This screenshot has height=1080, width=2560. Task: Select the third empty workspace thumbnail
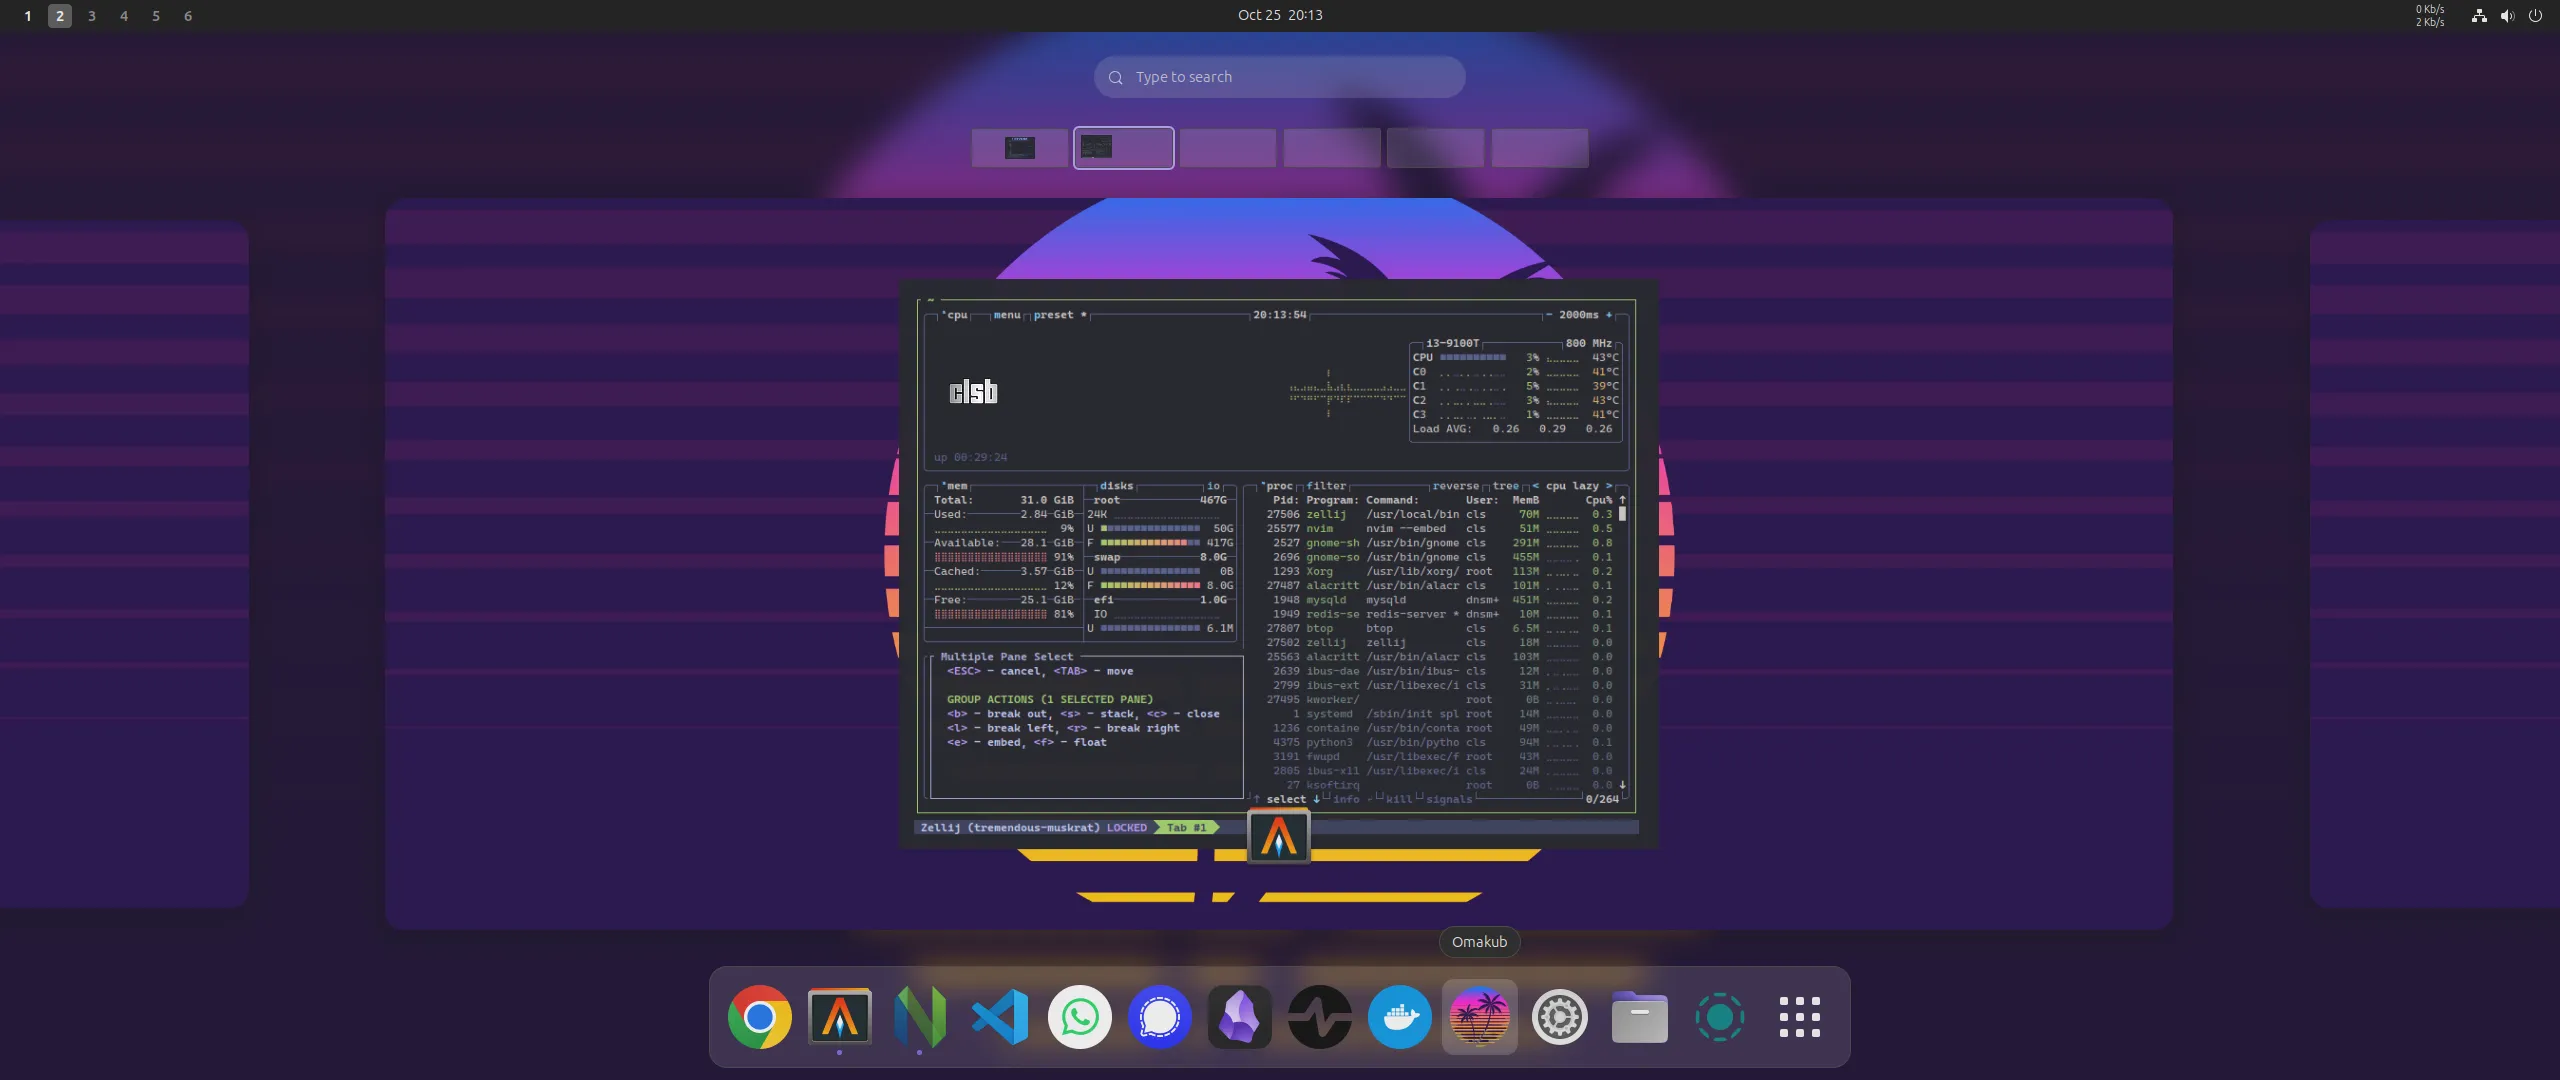(x=1227, y=148)
